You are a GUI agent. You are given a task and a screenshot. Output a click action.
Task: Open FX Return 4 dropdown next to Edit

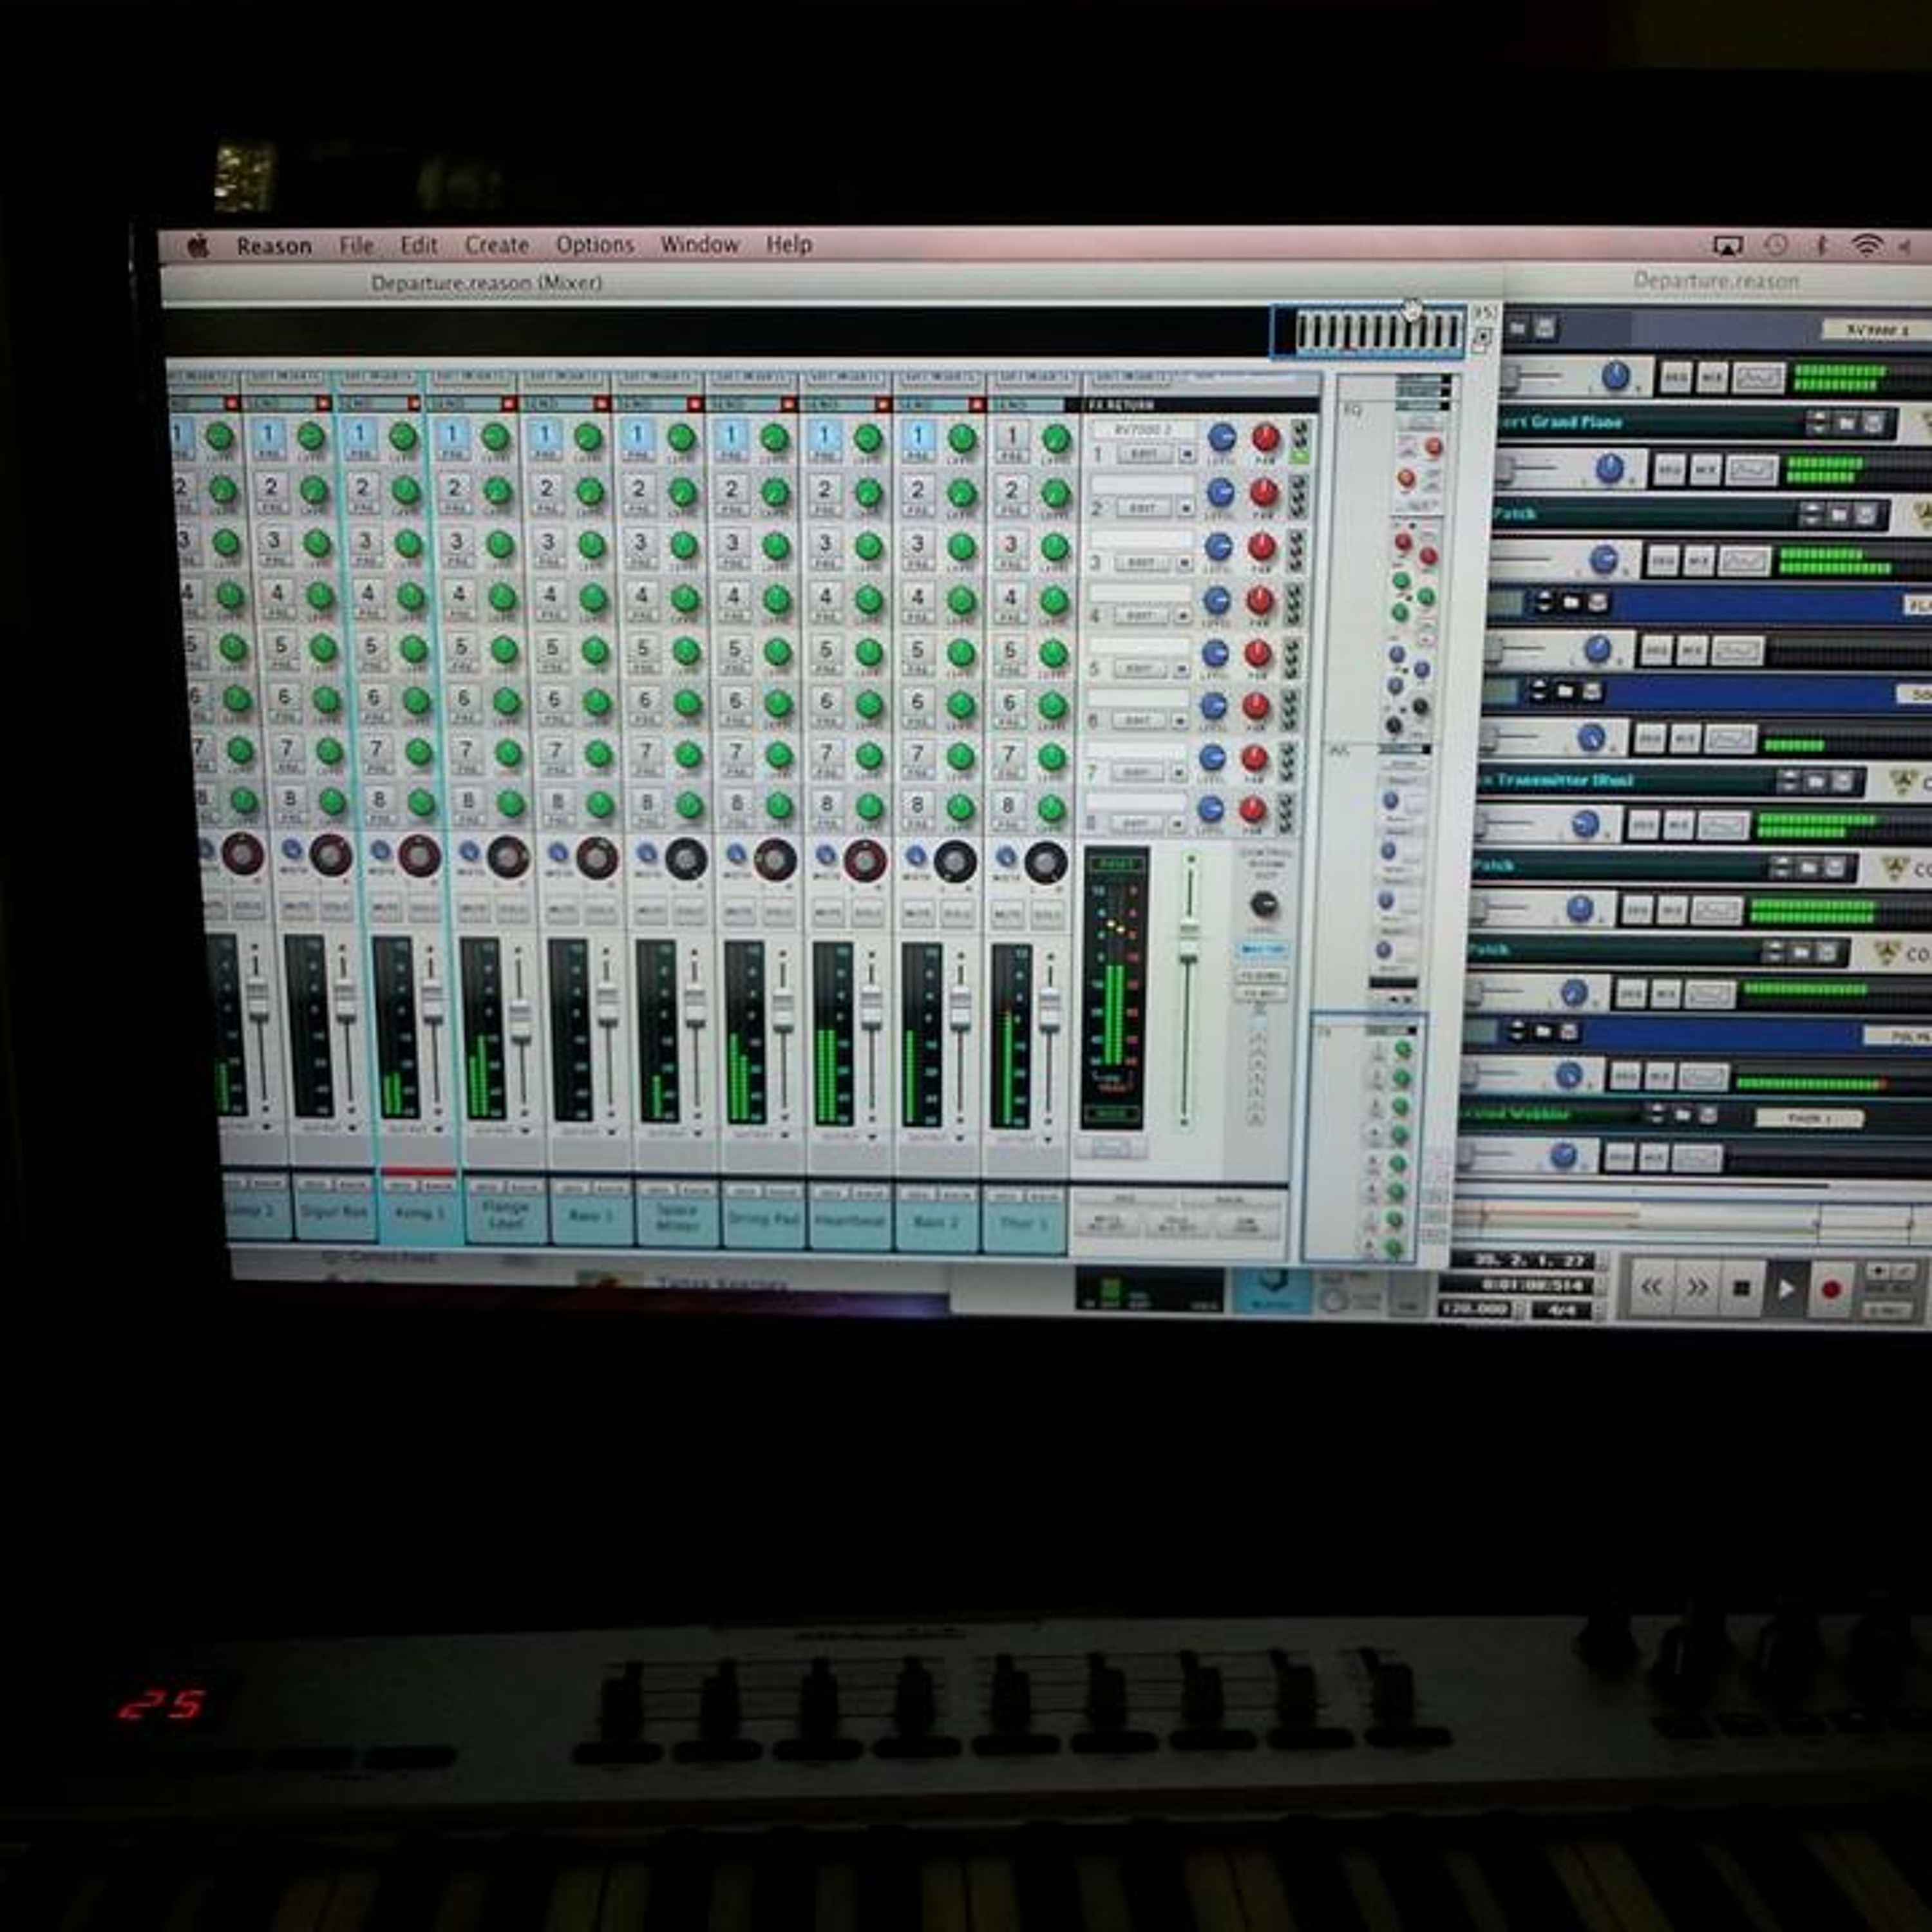tap(1182, 616)
